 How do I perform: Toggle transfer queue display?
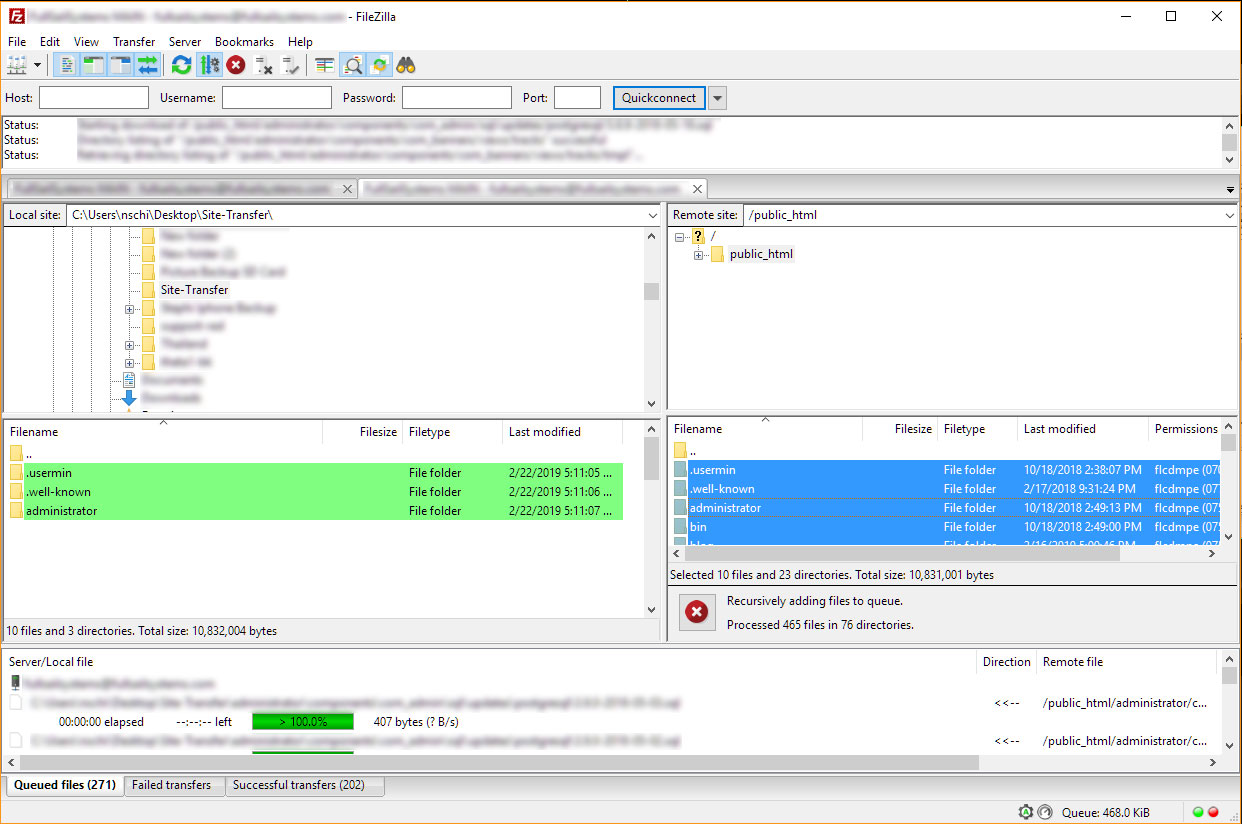[148, 65]
